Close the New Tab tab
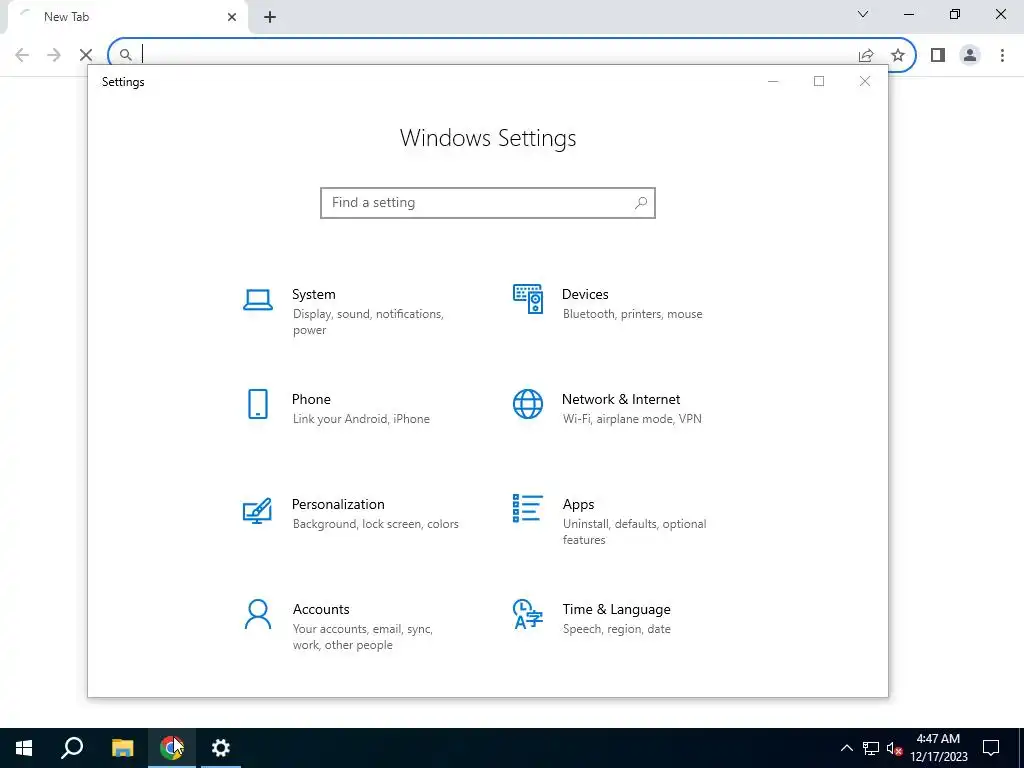 (x=232, y=17)
